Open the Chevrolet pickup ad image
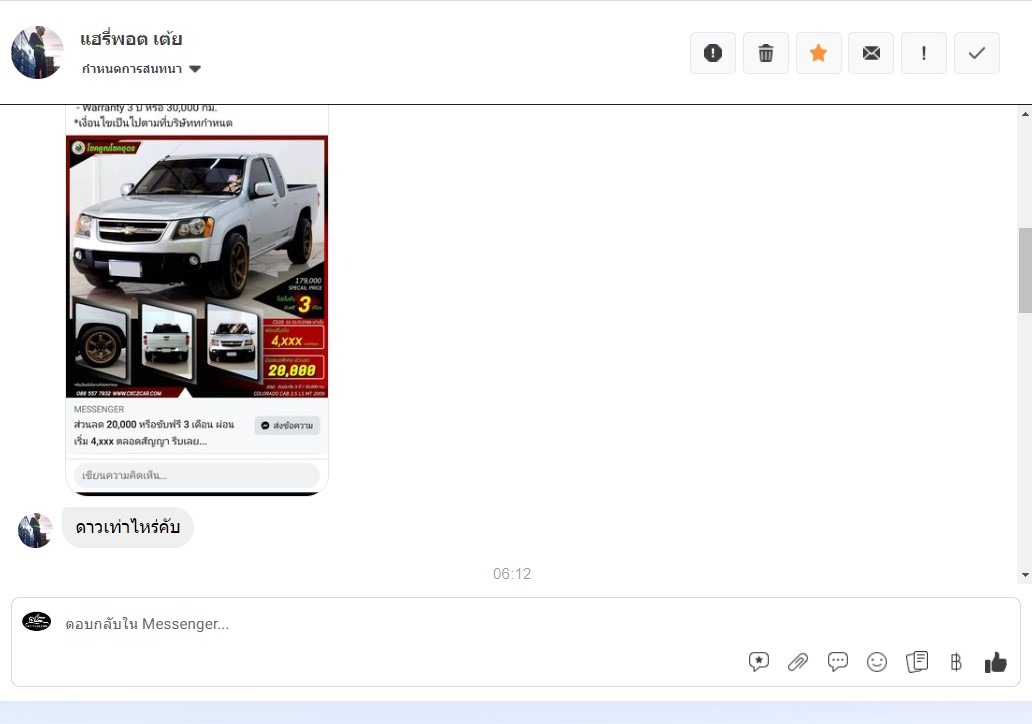 coord(197,267)
